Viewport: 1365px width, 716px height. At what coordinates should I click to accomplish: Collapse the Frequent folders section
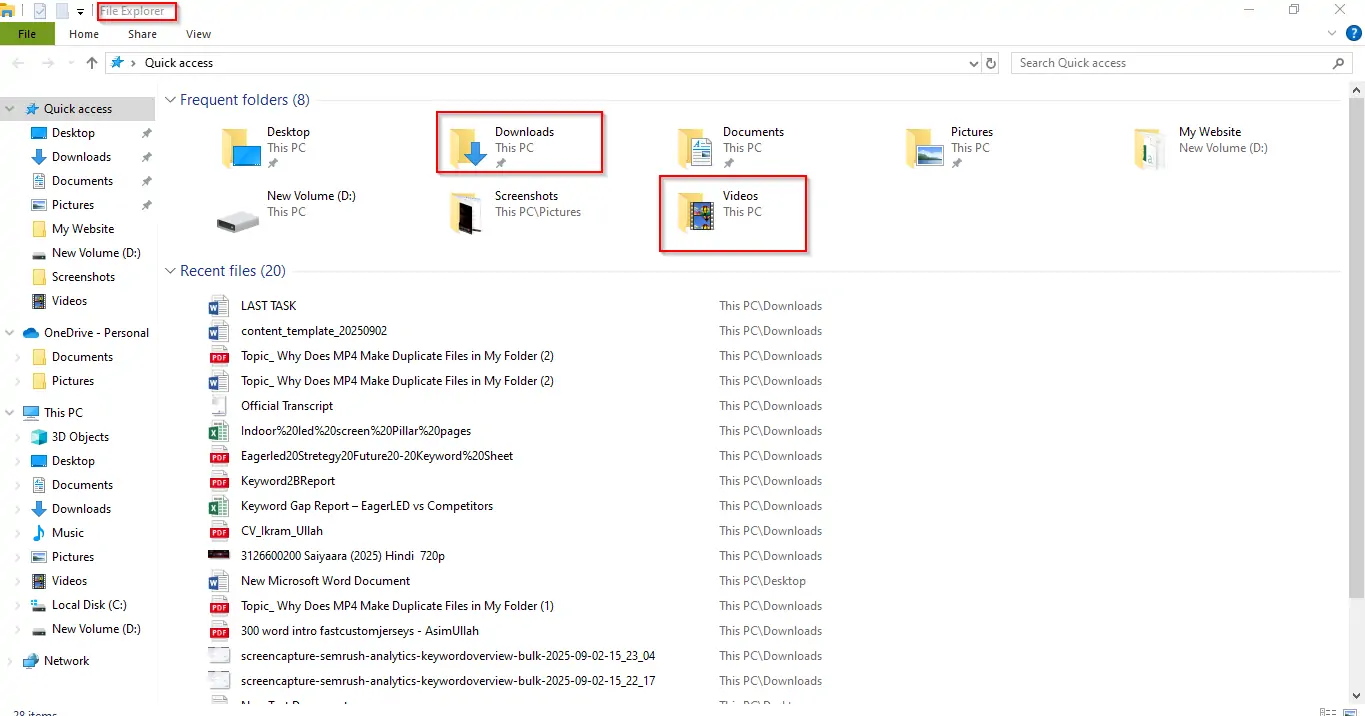coord(170,100)
